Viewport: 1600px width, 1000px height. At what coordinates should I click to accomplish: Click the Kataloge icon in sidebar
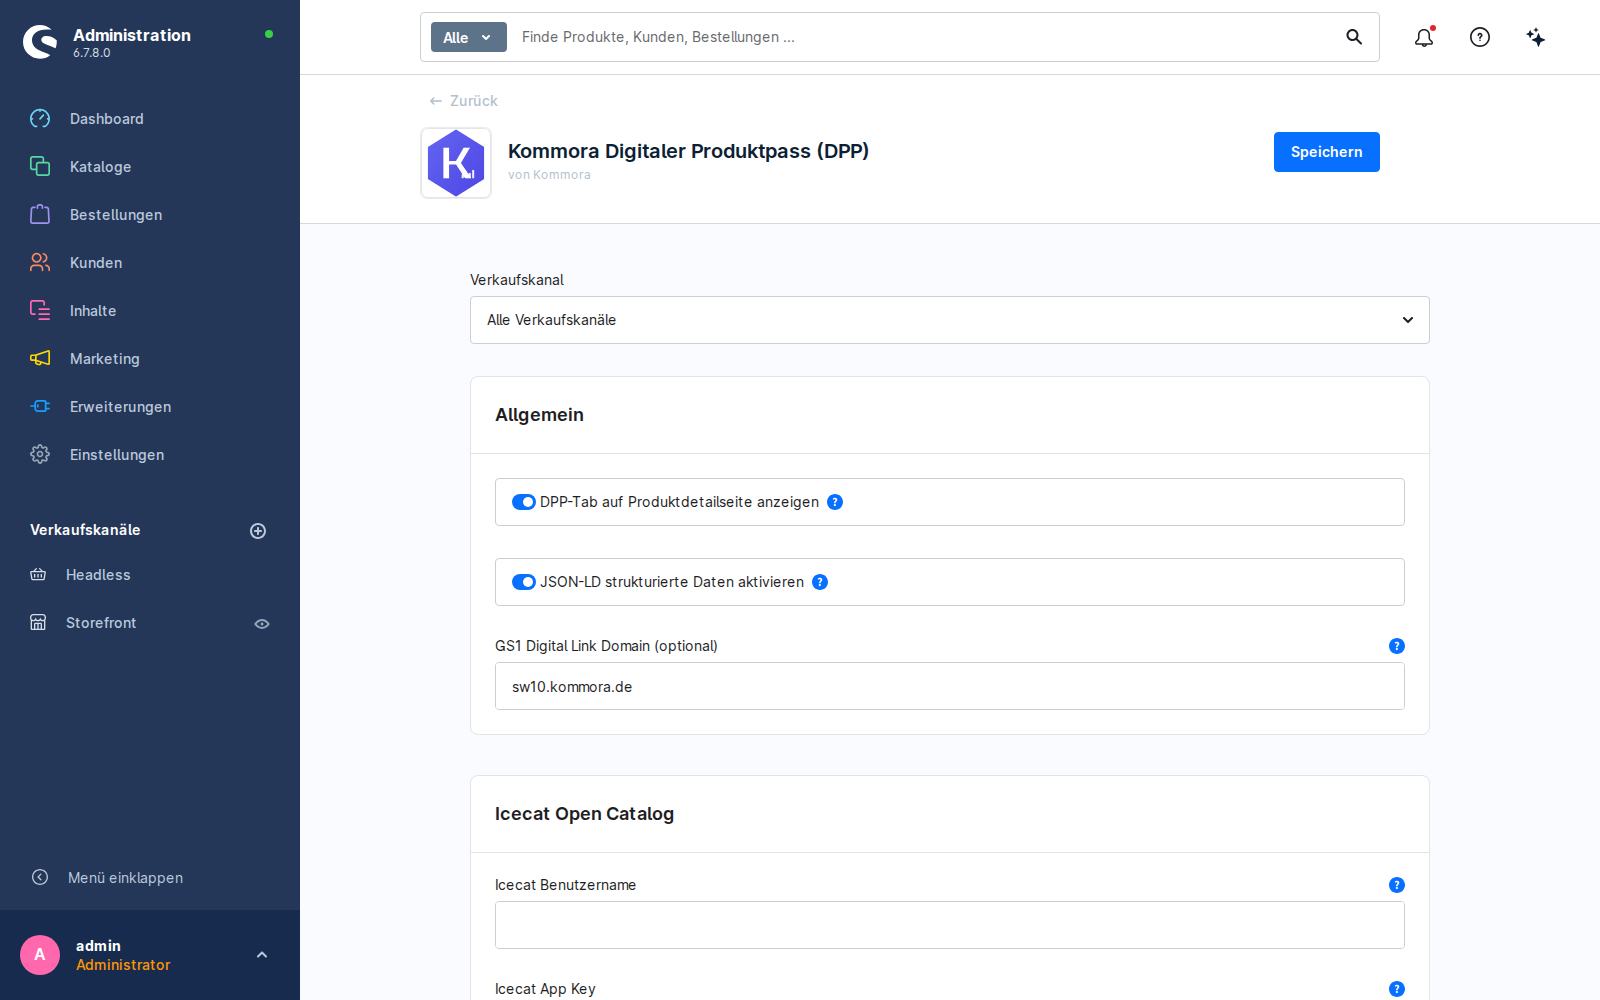[x=40, y=167]
